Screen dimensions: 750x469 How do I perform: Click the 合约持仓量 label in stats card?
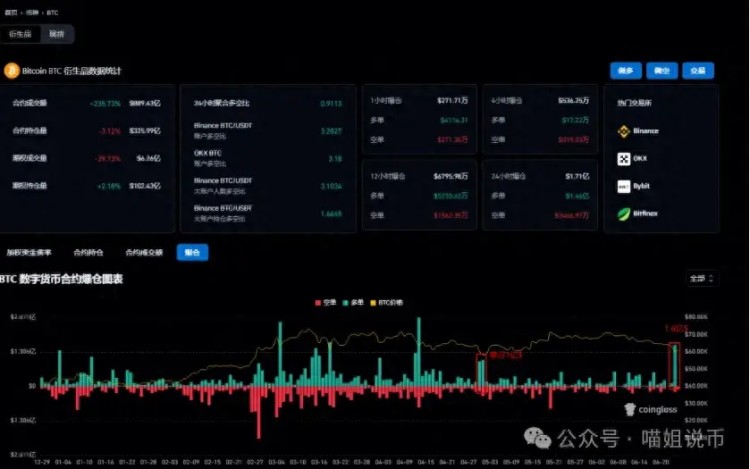[30, 131]
